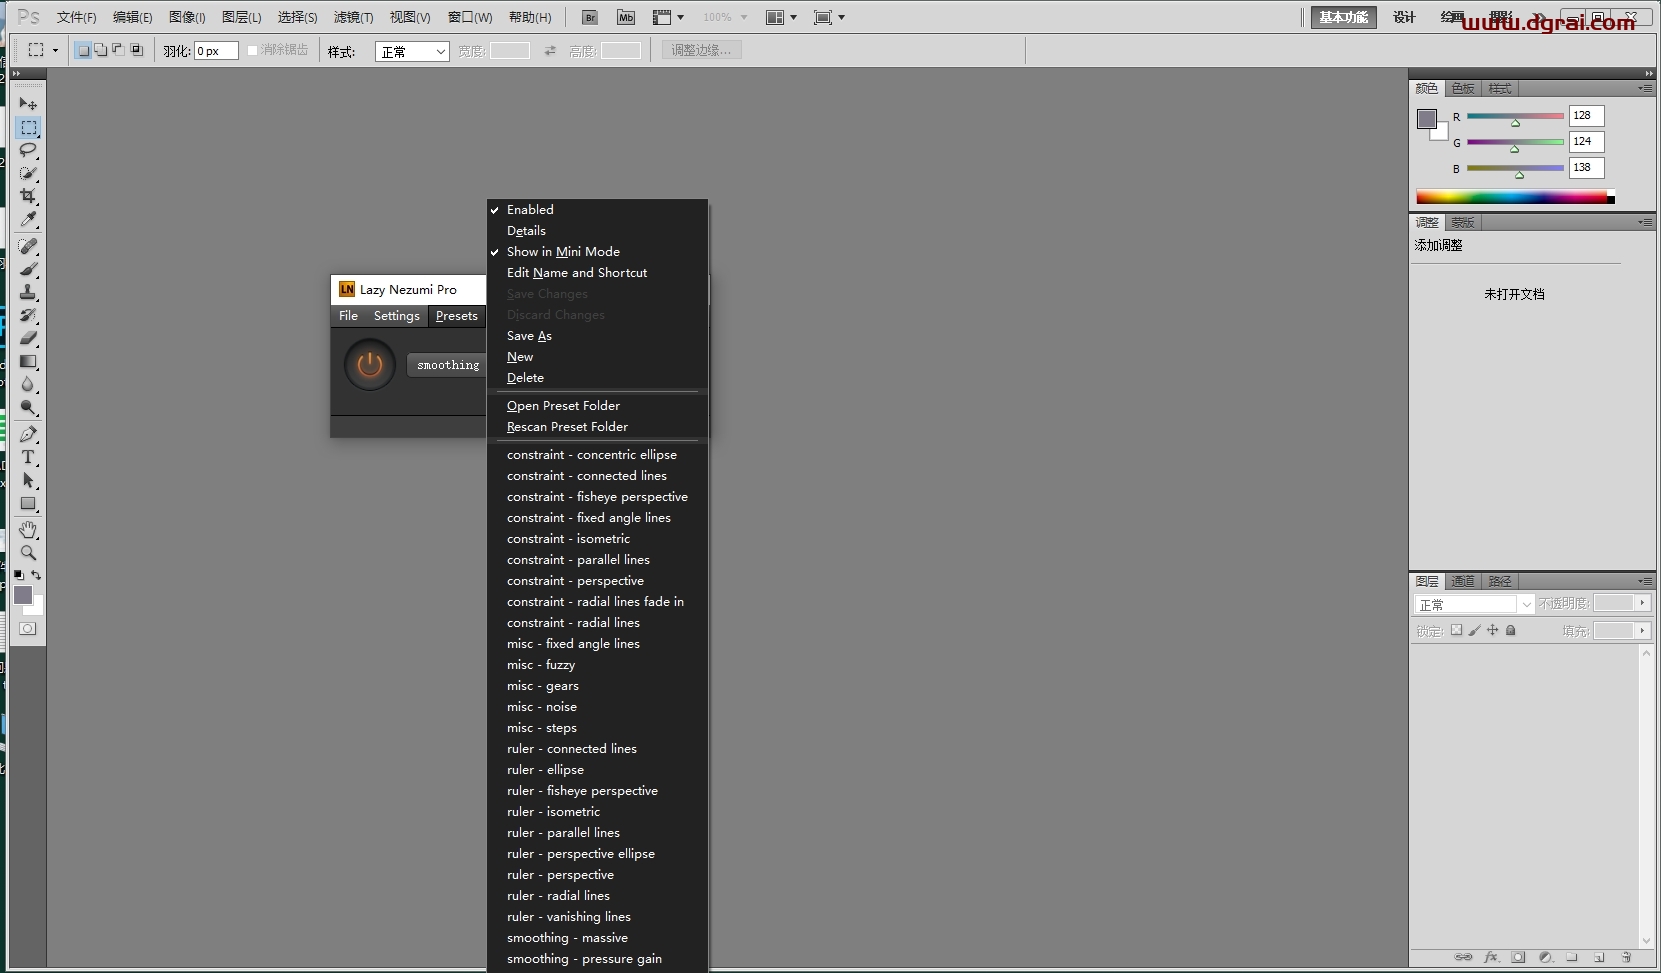The image size is (1661, 973).
Task: Click lock transparent pixels icon
Action: coord(1457,630)
